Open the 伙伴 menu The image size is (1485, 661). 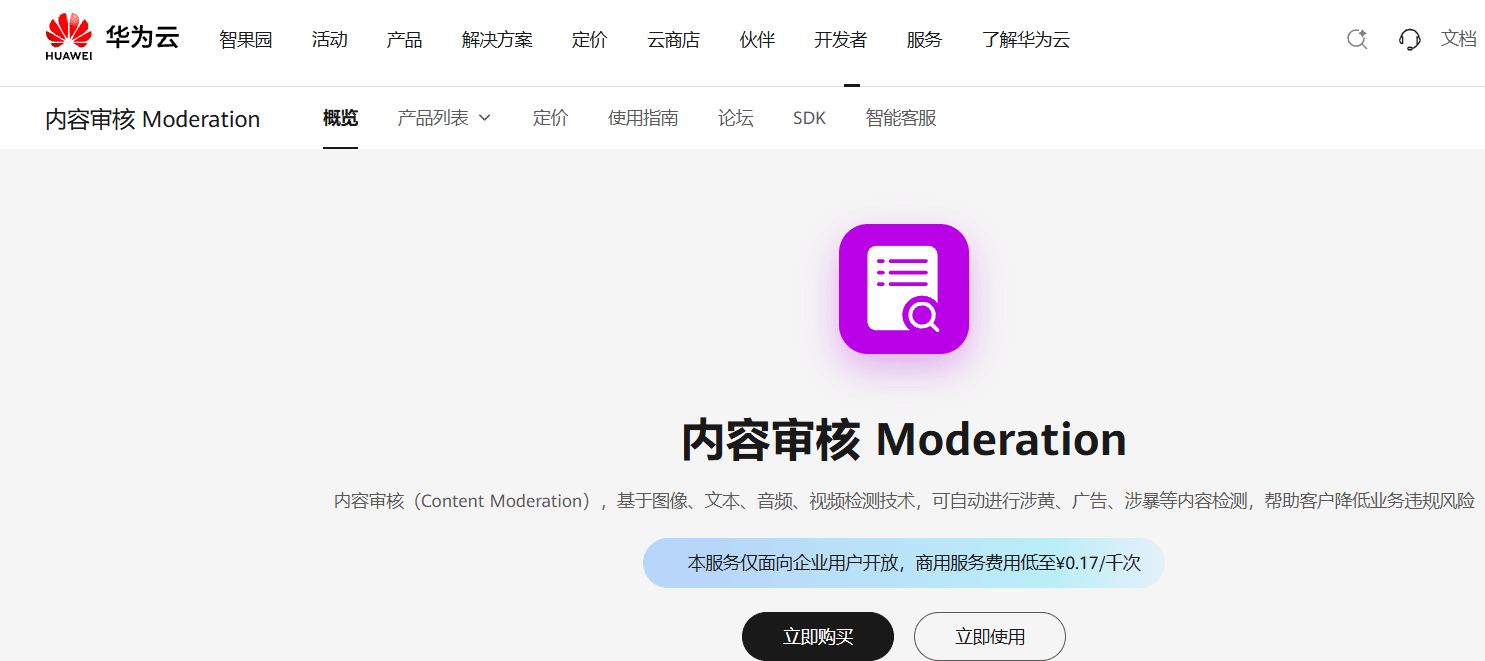[x=757, y=40]
